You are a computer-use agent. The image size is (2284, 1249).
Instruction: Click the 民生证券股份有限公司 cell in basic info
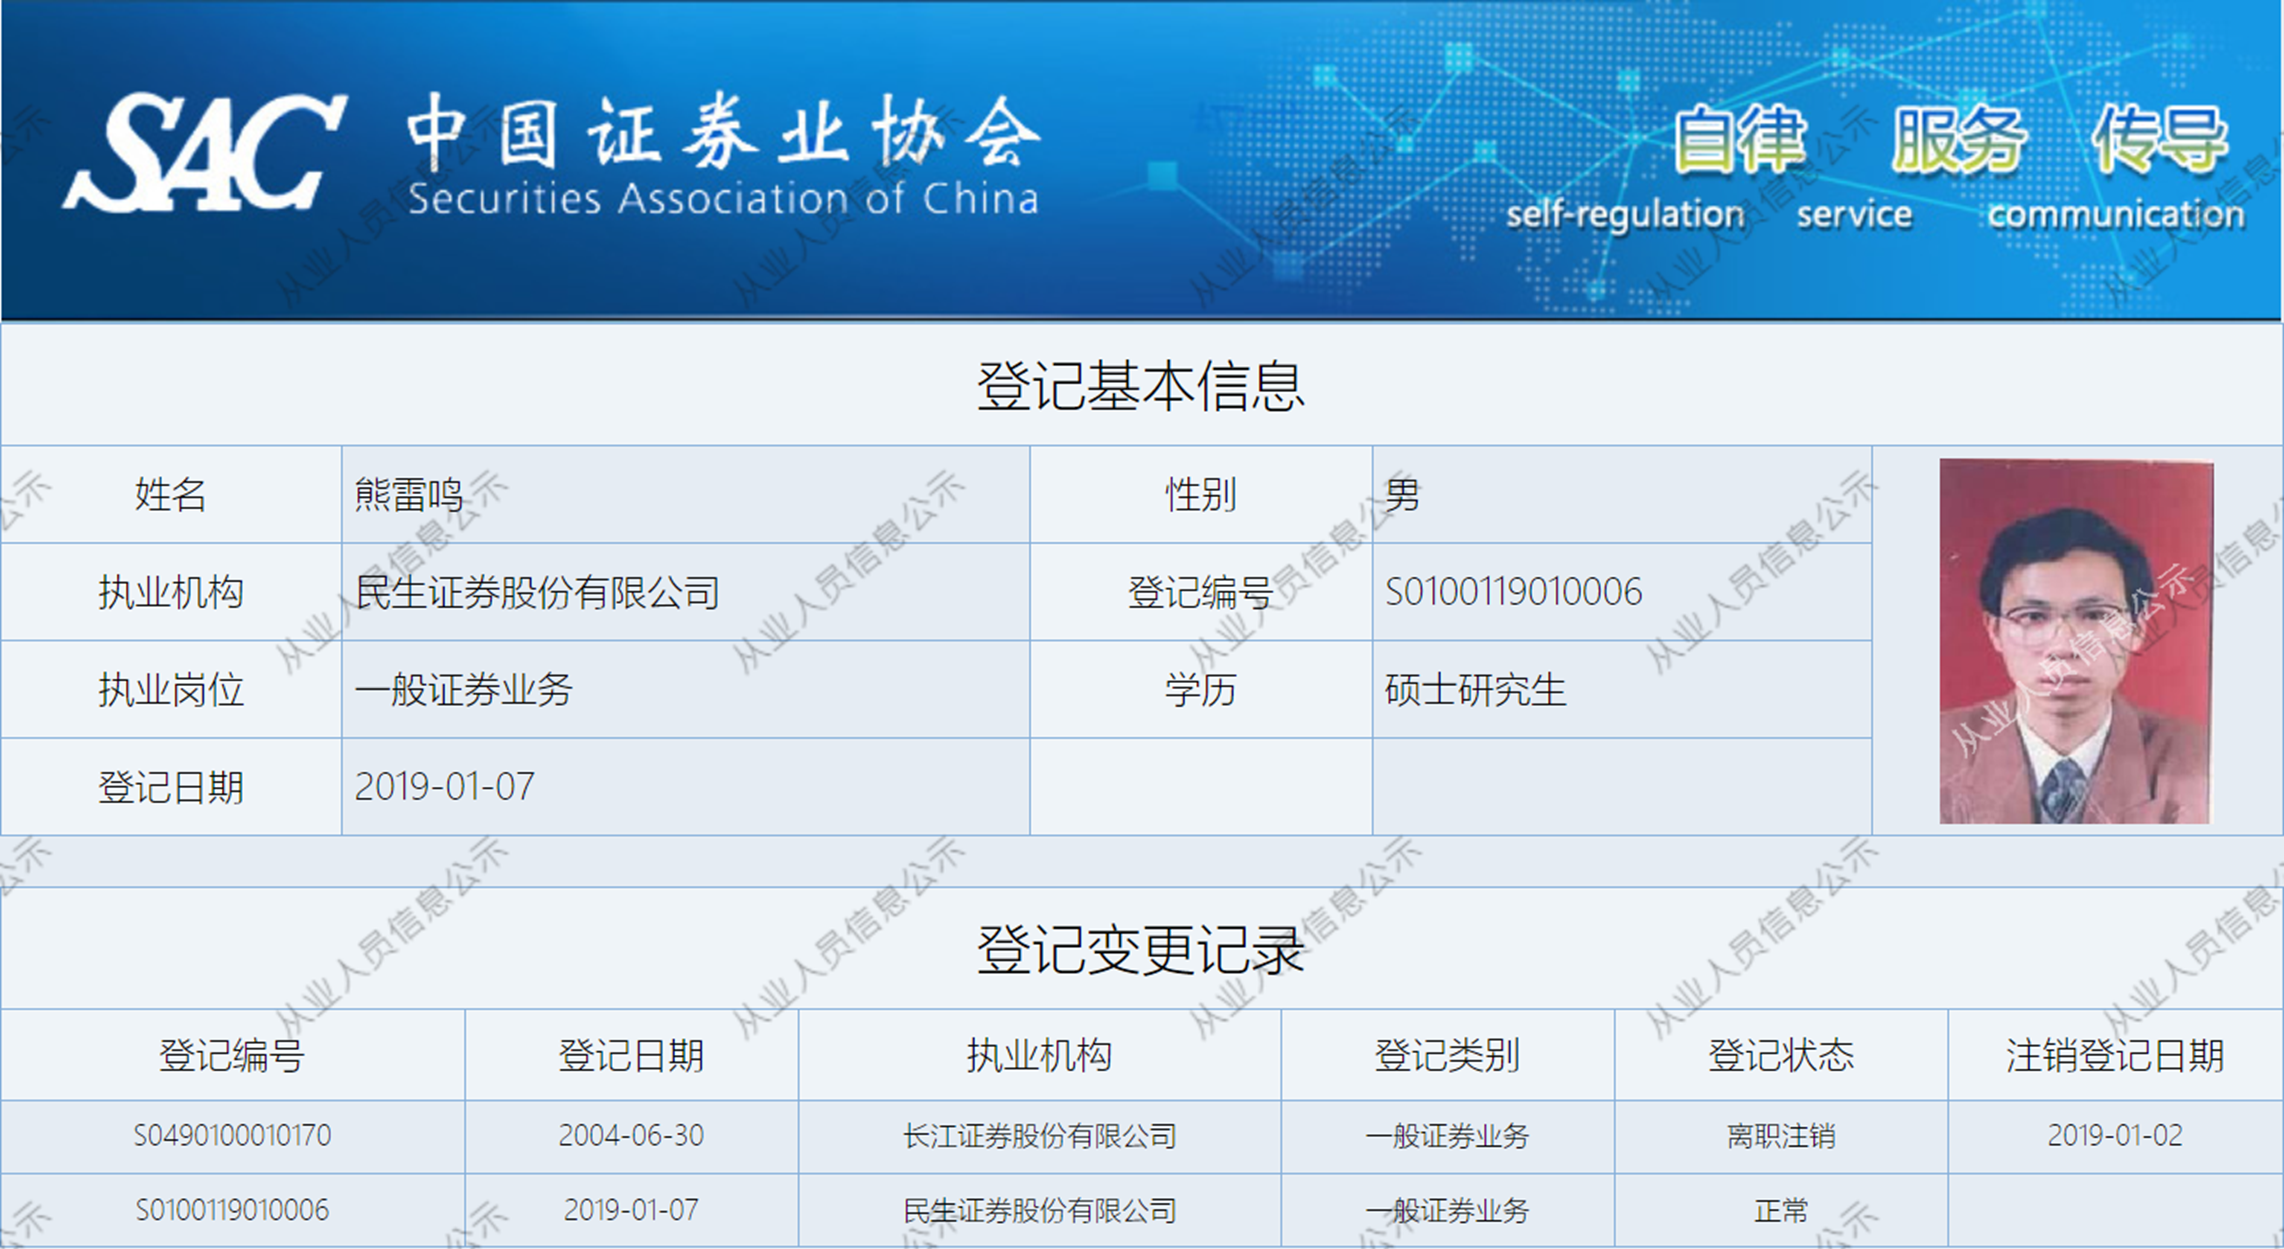[537, 593]
